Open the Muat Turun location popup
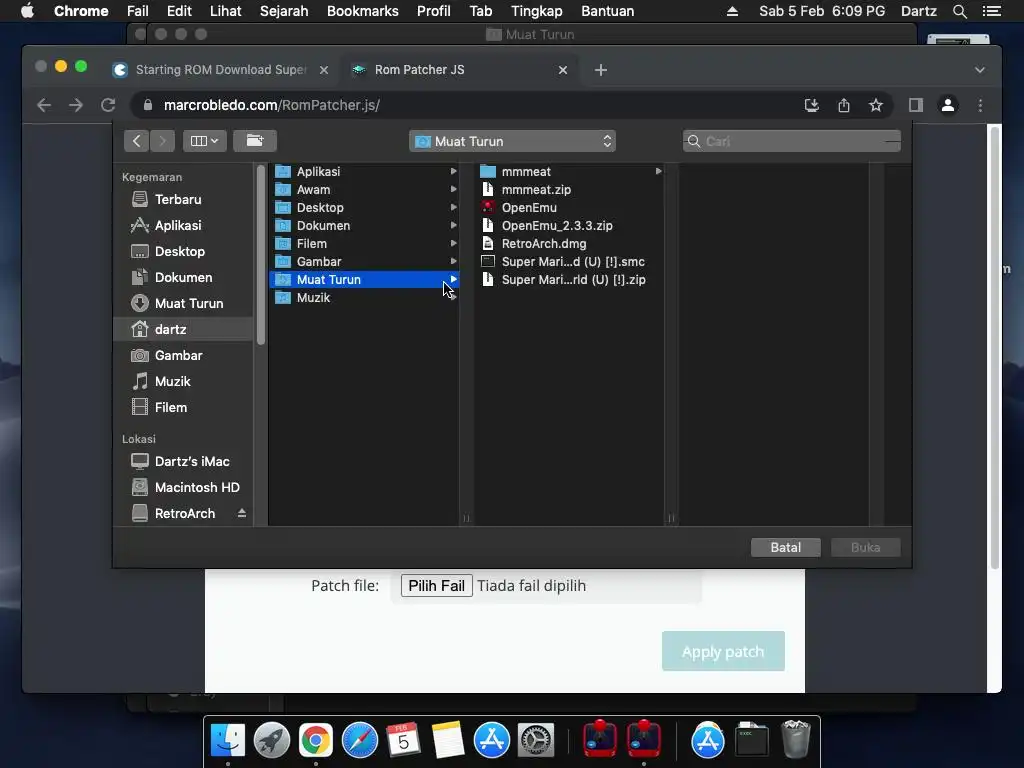Viewport: 1024px width, 768px height. click(x=513, y=141)
